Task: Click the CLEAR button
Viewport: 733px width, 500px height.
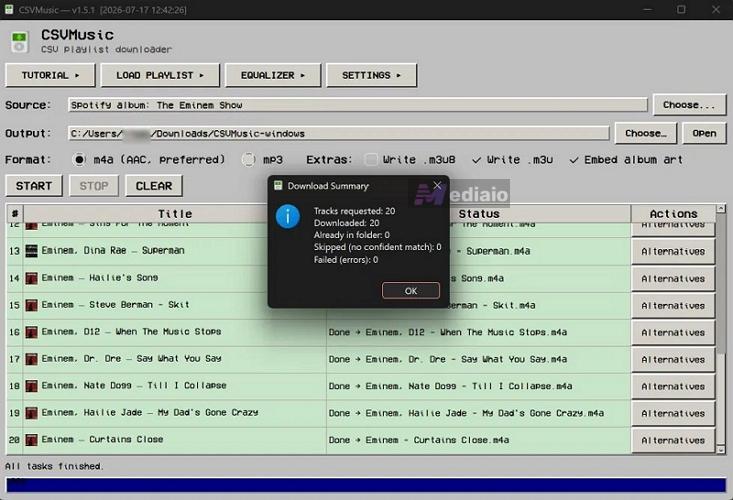Action: pyautogui.click(x=154, y=186)
